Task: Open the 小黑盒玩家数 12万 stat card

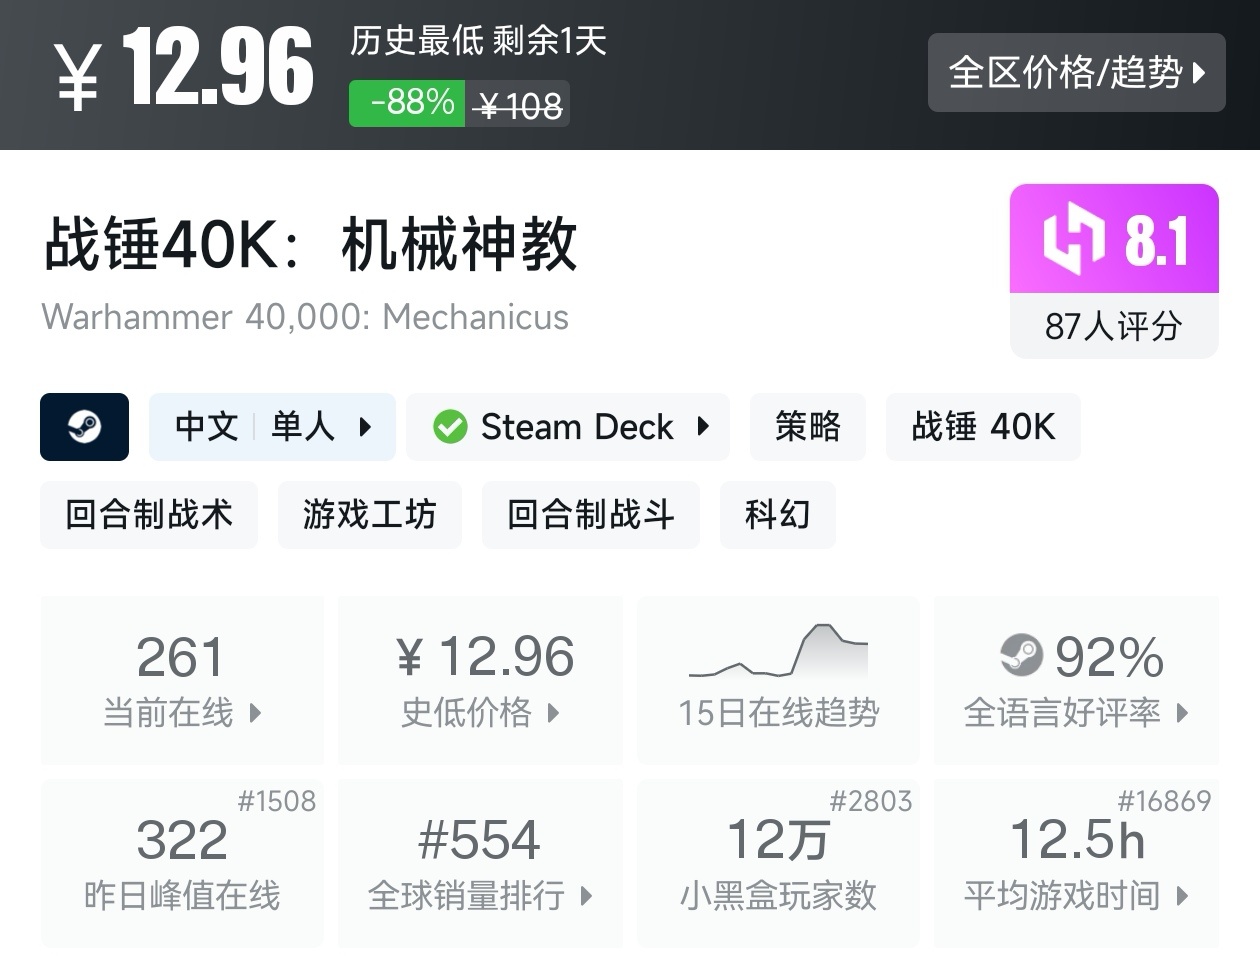Action: (x=778, y=863)
